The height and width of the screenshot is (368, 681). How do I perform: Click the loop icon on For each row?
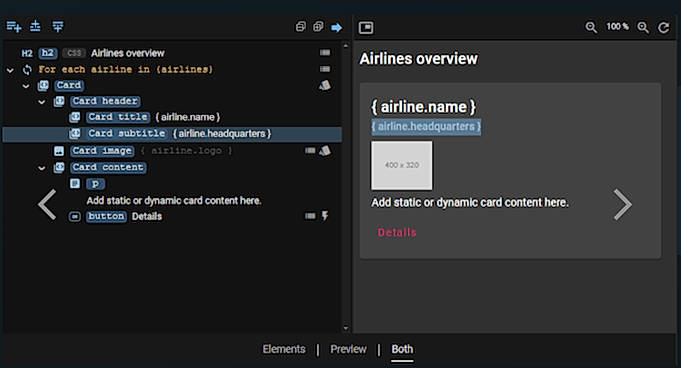(x=27, y=70)
